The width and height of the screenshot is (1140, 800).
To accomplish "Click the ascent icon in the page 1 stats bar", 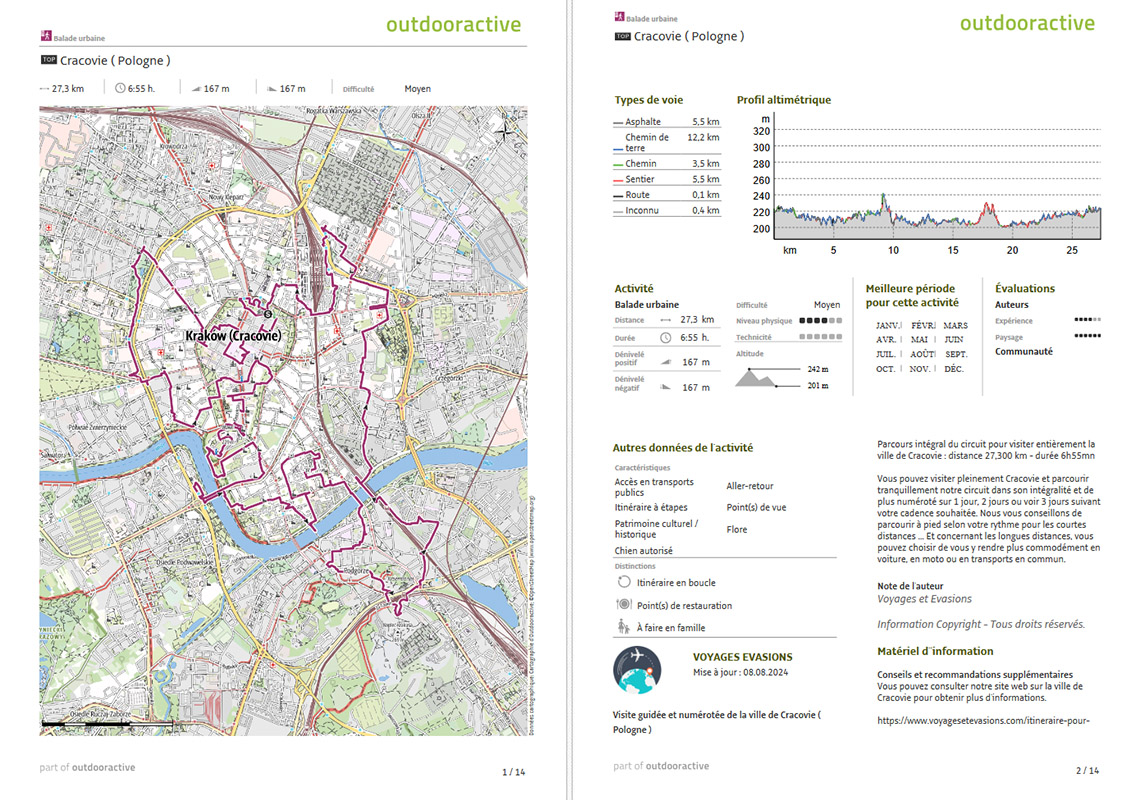I will pos(196,89).
